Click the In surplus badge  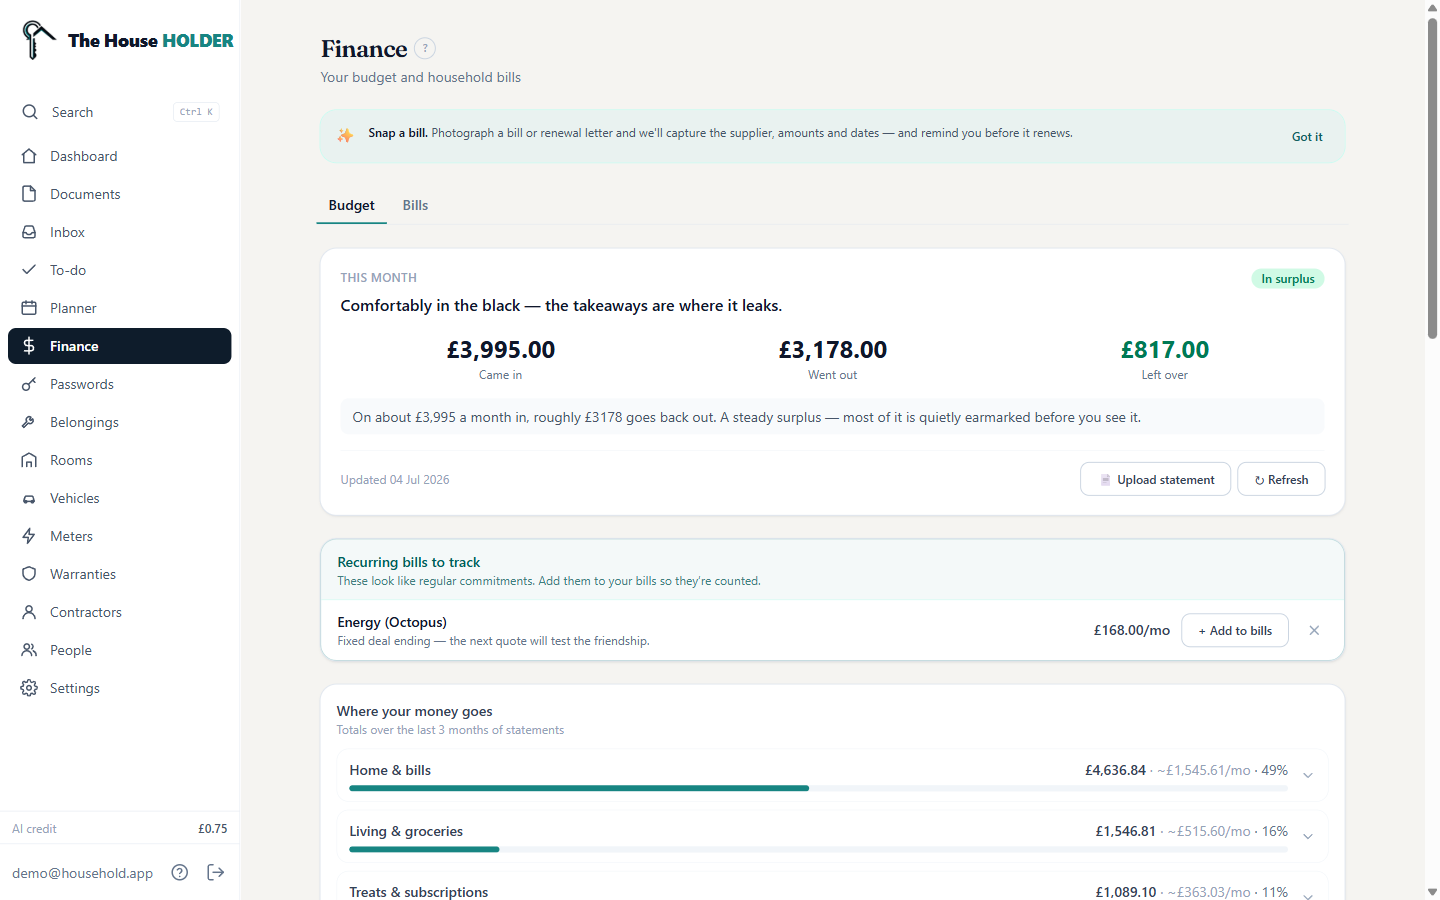click(x=1288, y=279)
